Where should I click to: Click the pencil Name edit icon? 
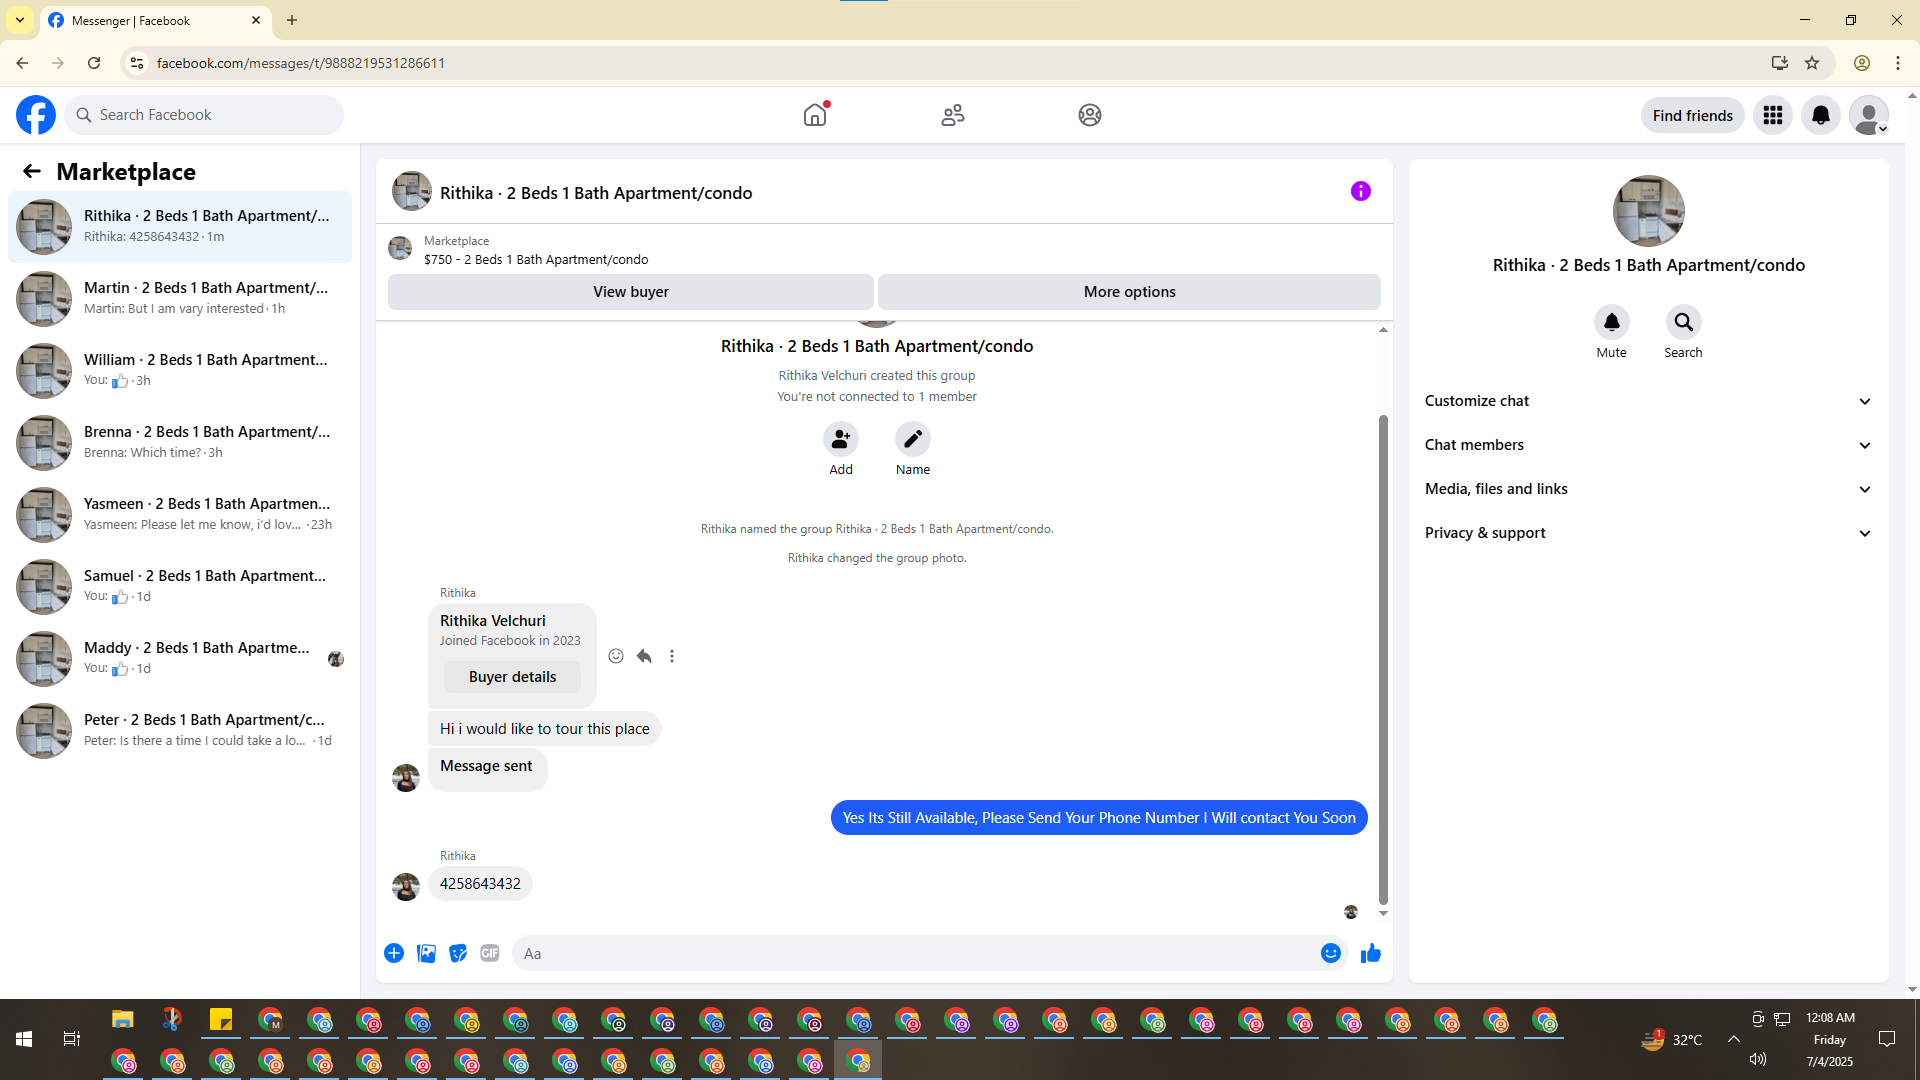[912, 439]
